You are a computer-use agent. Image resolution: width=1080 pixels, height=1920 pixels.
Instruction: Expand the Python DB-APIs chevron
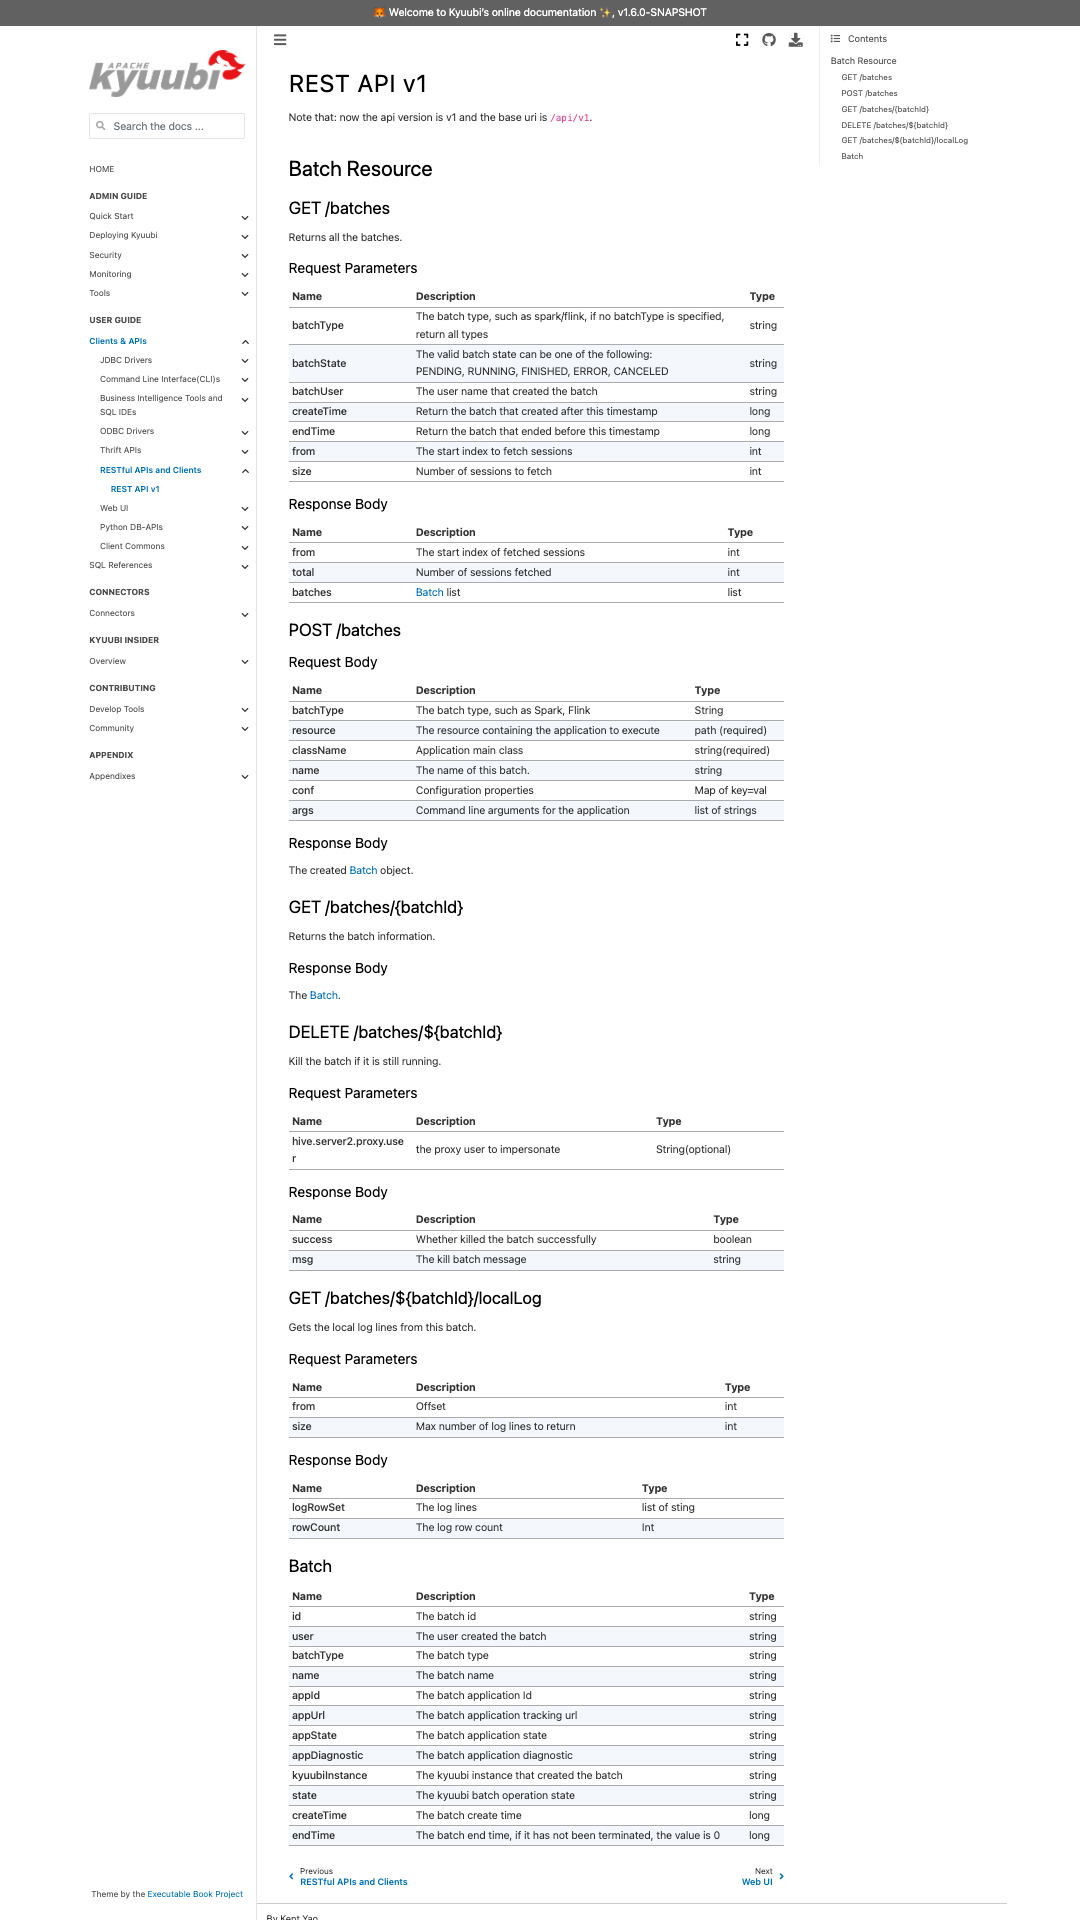pyautogui.click(x=245, y=527)
